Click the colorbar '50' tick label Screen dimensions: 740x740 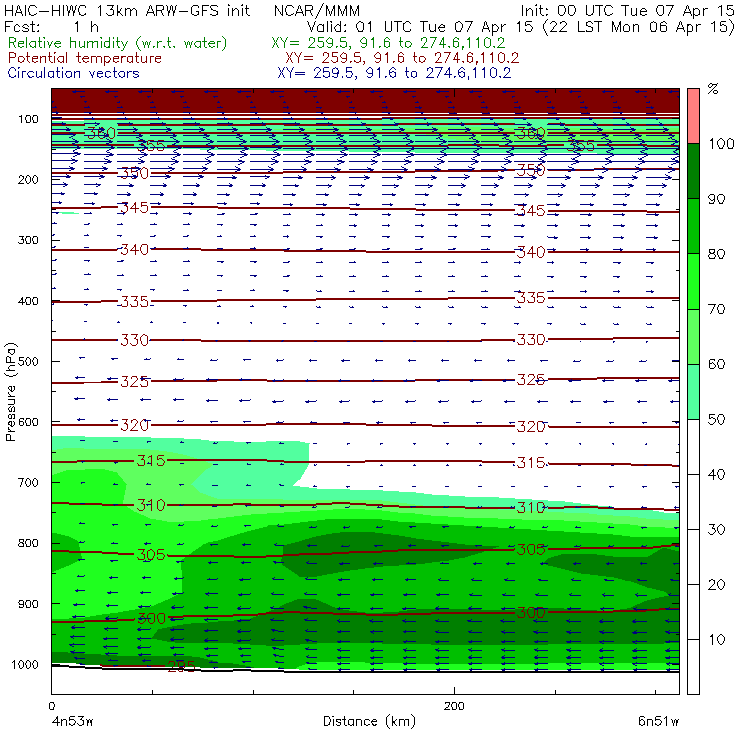pos(716,419)
